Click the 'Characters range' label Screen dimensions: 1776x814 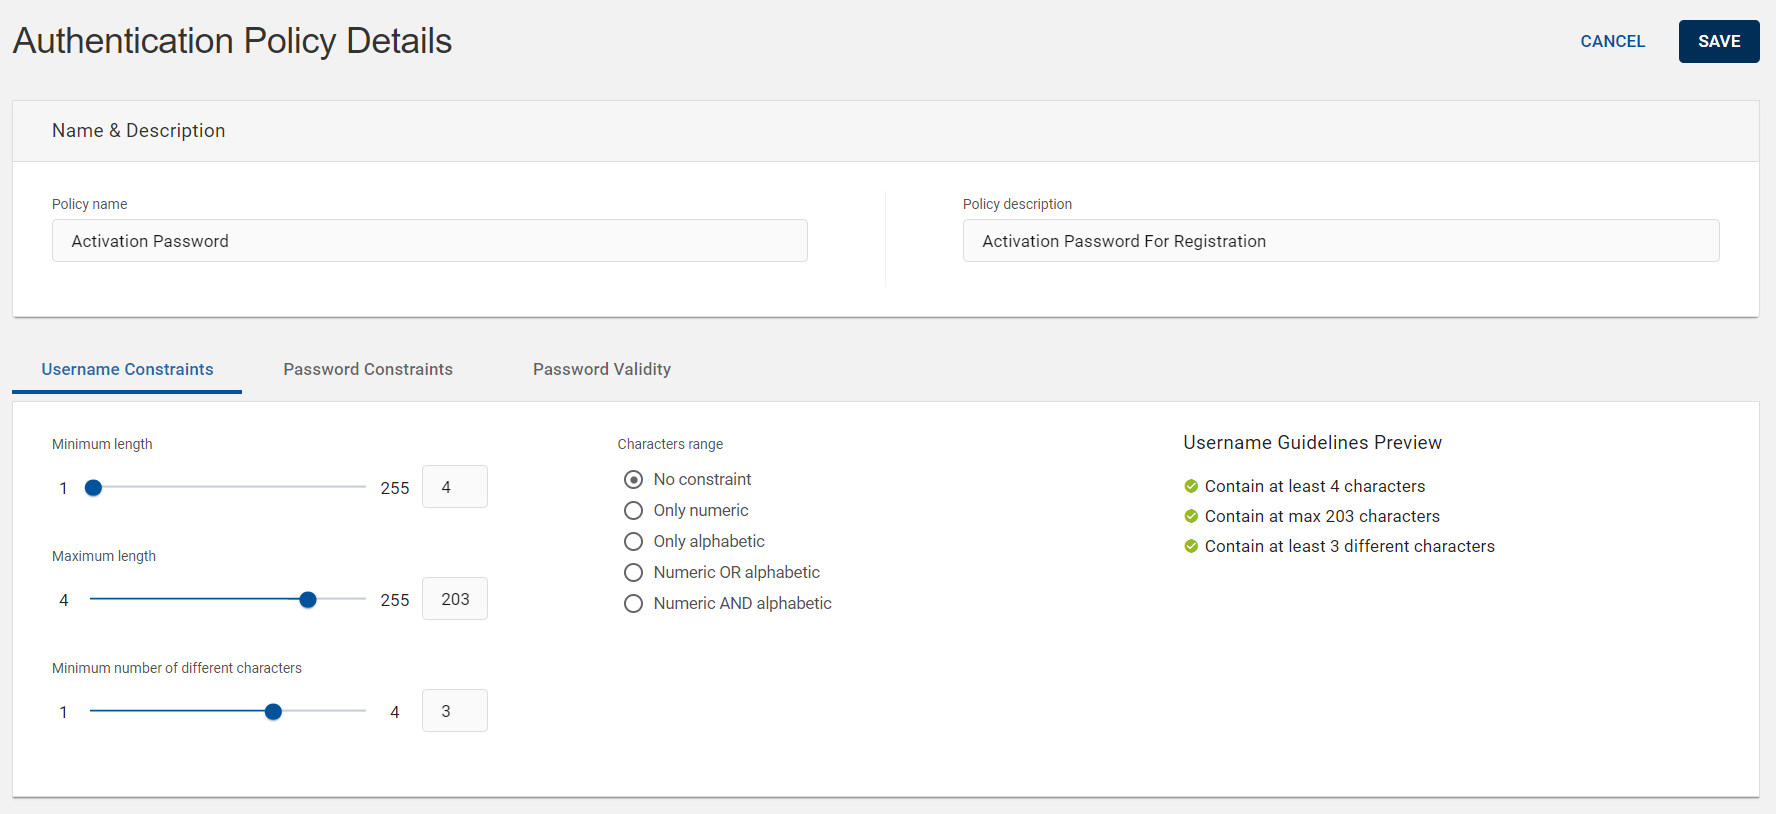pos(670,444)
